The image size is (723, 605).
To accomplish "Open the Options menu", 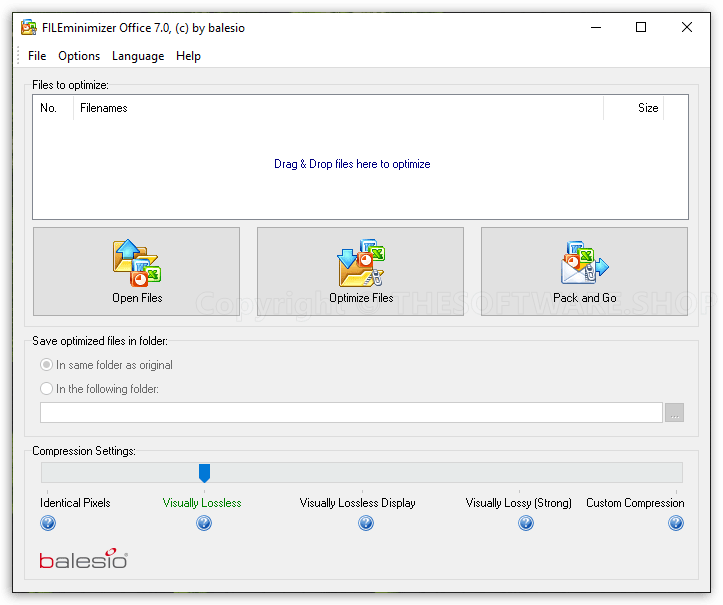I will (x=79, y=56).
